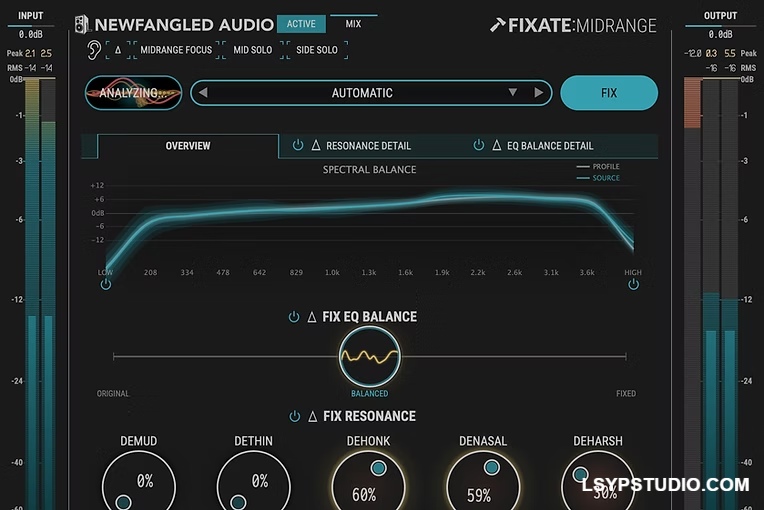The image size is (764, 510).
Task: Click the delta icon next to EQ Balance Detail
Action: click(x=497, y=145)
